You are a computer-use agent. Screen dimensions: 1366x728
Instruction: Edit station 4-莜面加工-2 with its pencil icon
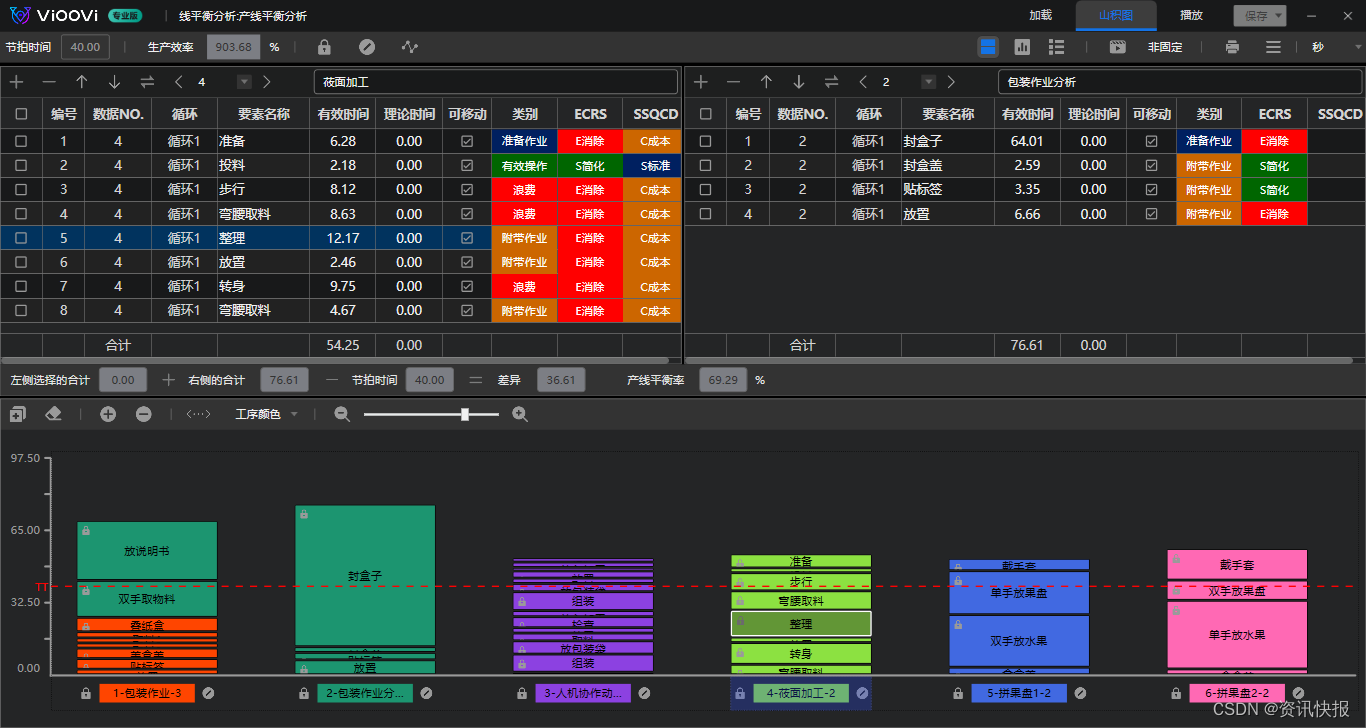click(x=862, y=693)
